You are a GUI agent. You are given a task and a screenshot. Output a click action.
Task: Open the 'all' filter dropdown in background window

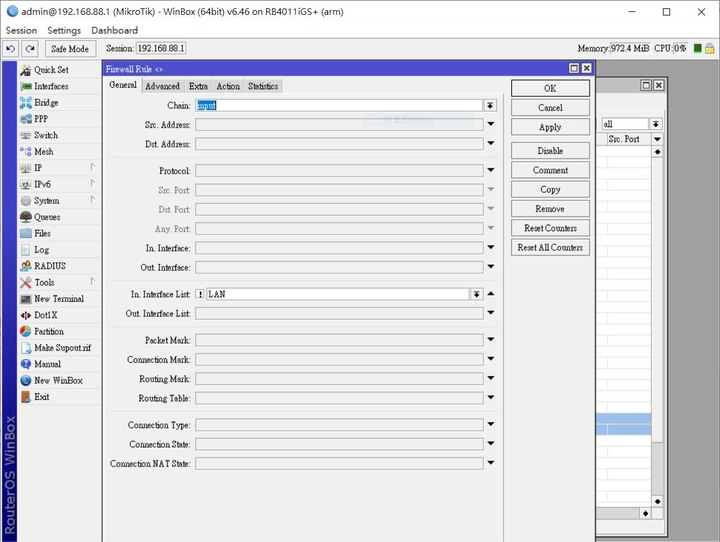tap(656, 124)
